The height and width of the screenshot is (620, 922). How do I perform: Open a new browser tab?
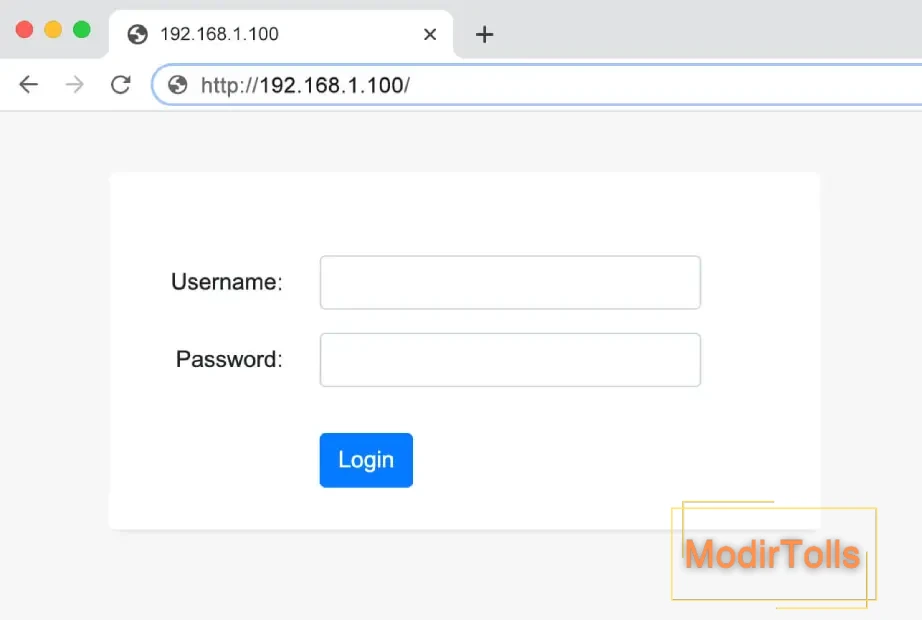pos(484,35)
